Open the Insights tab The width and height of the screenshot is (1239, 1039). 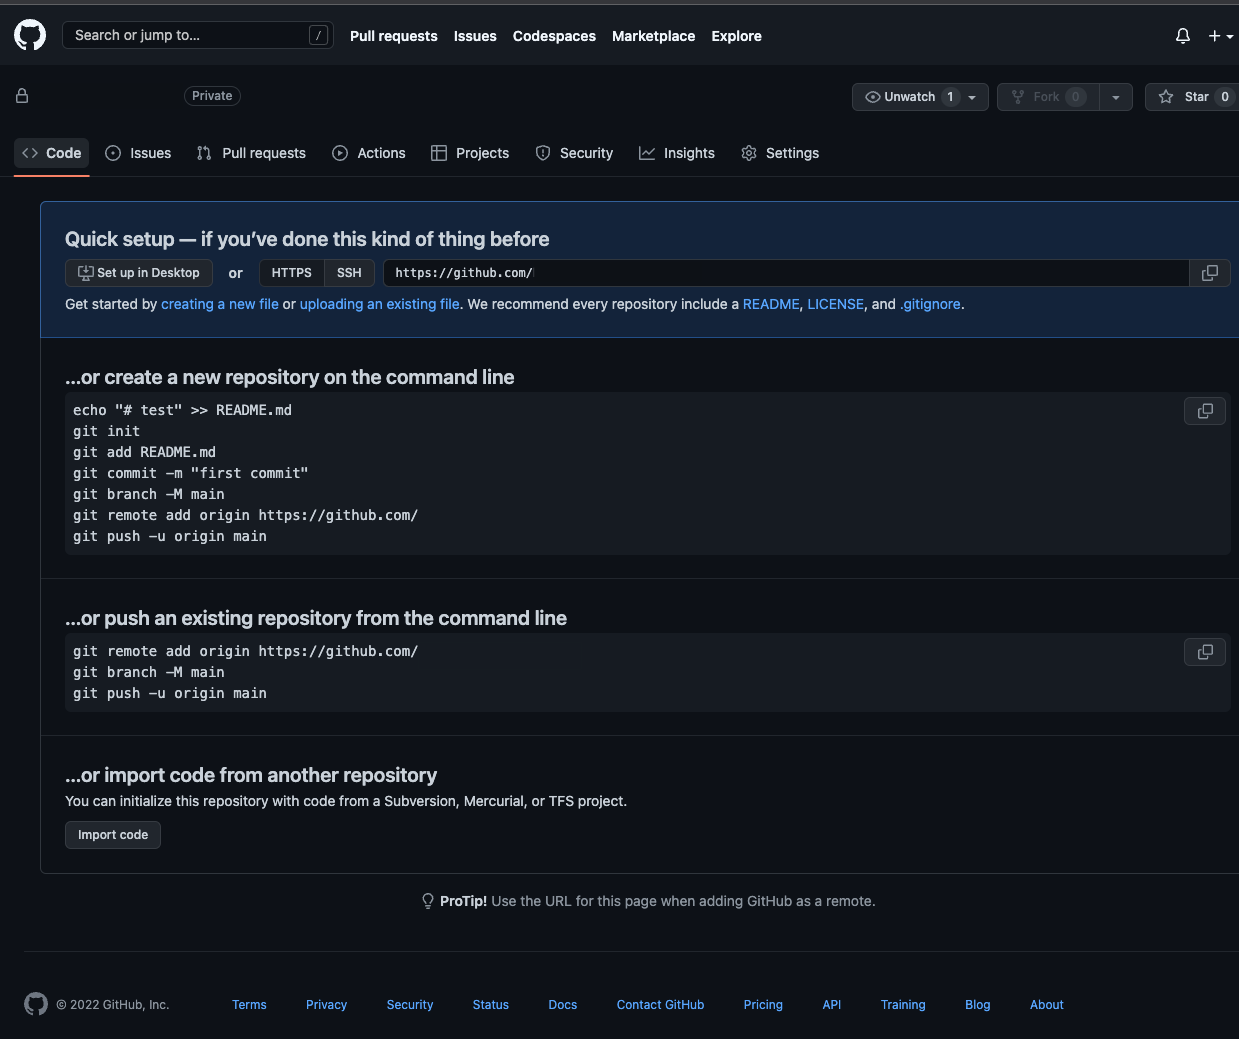click(677, 153)
